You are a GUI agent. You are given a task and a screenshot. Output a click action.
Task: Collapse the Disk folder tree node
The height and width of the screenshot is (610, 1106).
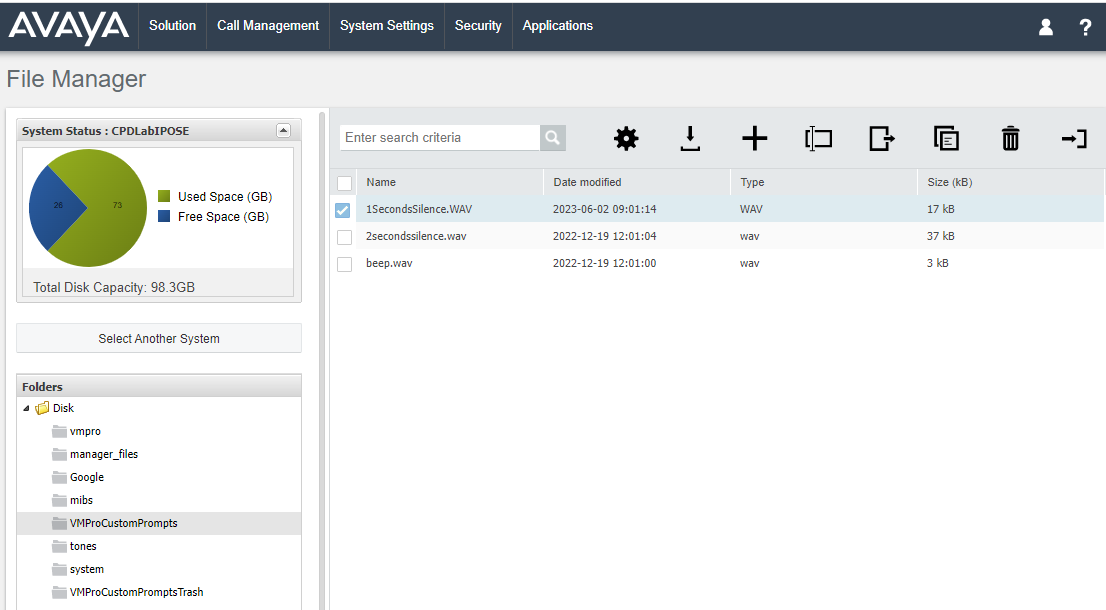[x=26, y=408]
